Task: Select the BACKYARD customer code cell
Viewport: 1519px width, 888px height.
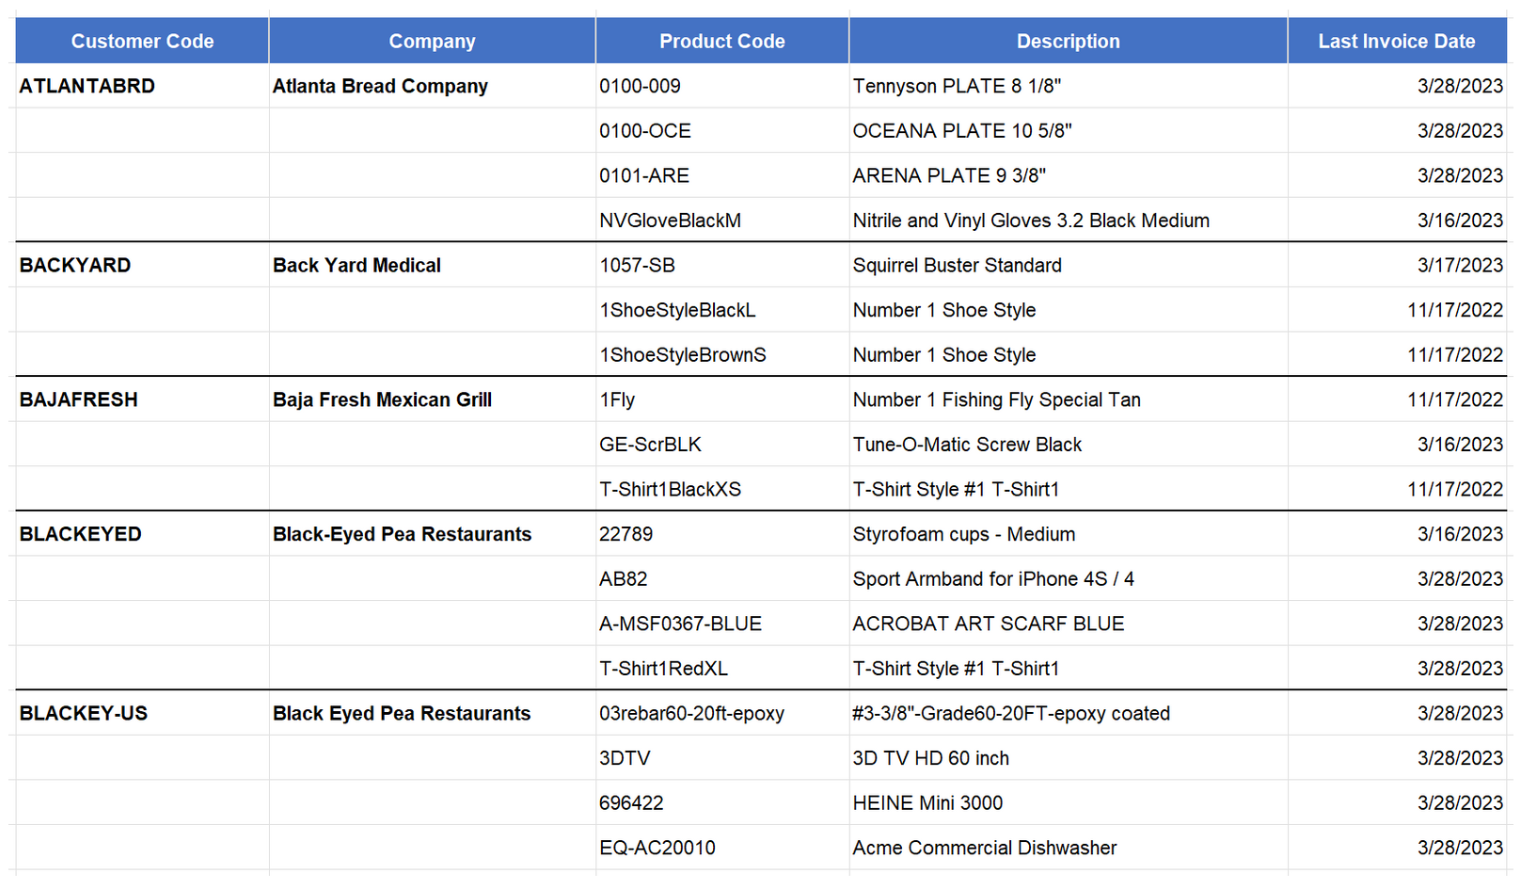Action: (x=76, y=265)
